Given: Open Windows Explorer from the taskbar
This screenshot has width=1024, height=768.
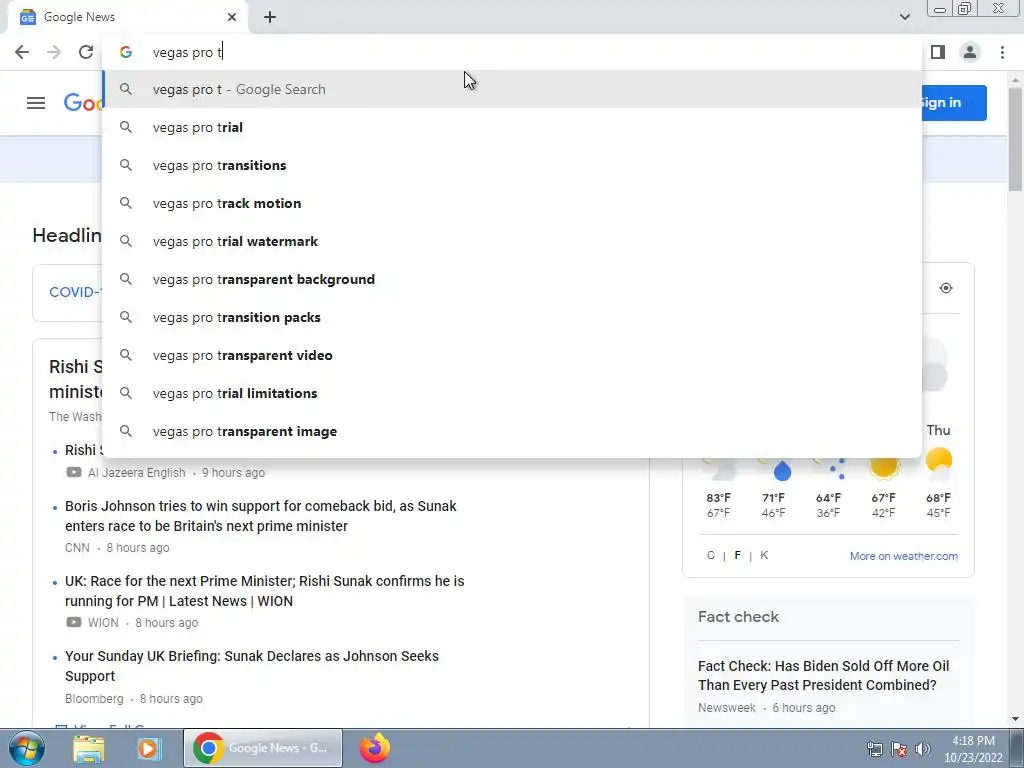Looking at the screenshot, I should coord(89,748).
